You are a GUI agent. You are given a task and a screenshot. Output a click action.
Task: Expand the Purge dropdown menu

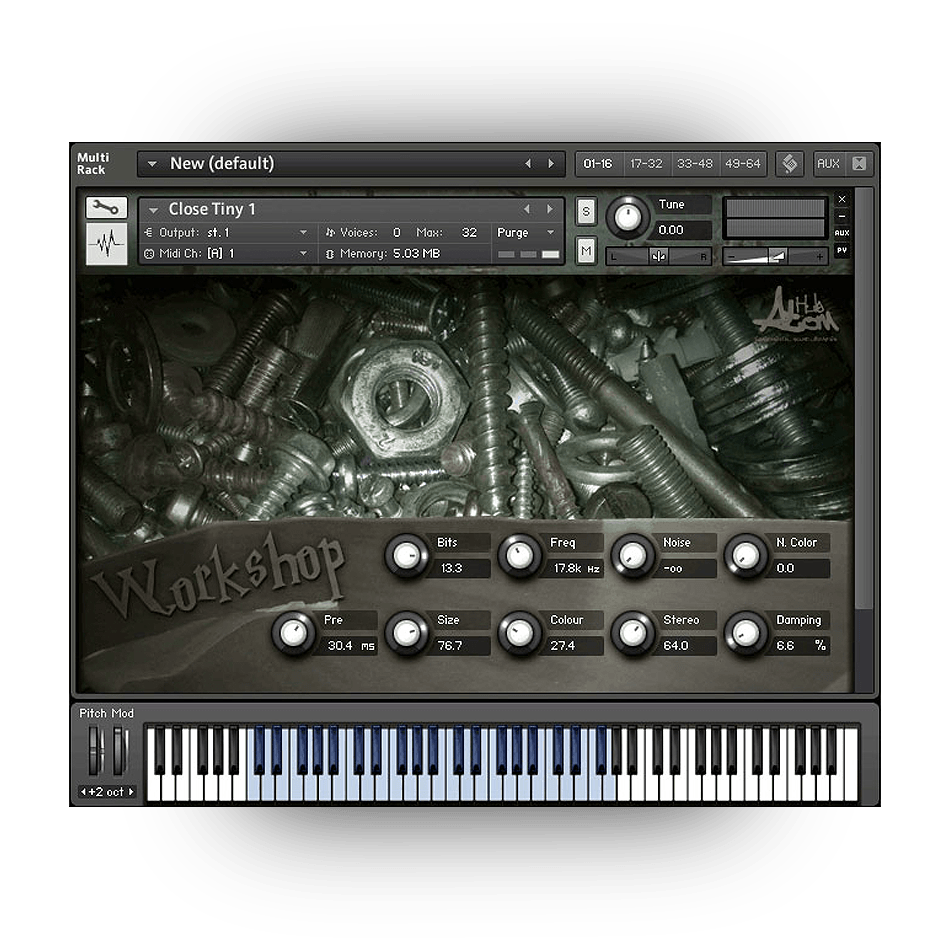[x=549, y=233]
